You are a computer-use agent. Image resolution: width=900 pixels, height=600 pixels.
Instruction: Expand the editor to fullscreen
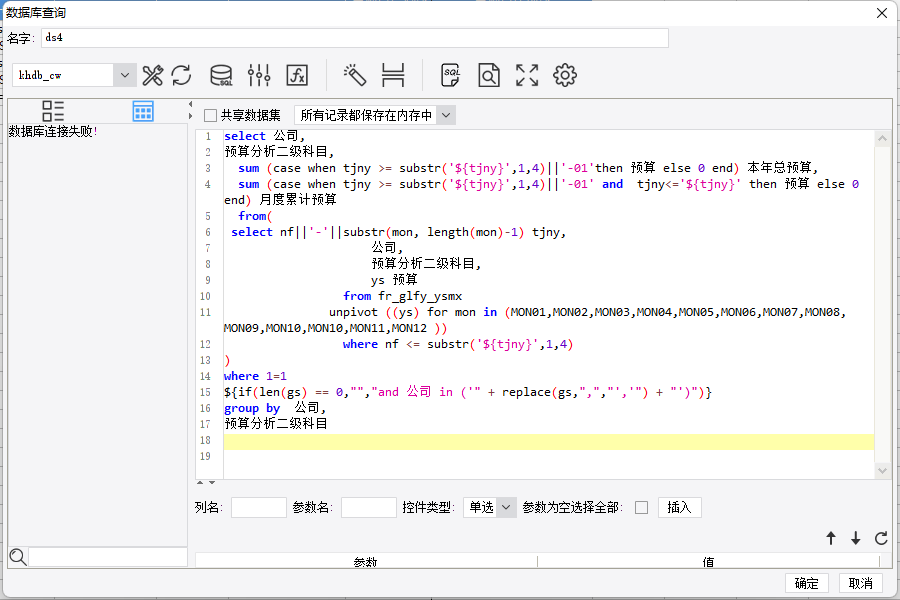pyautogui.click(x=527, y=75)
